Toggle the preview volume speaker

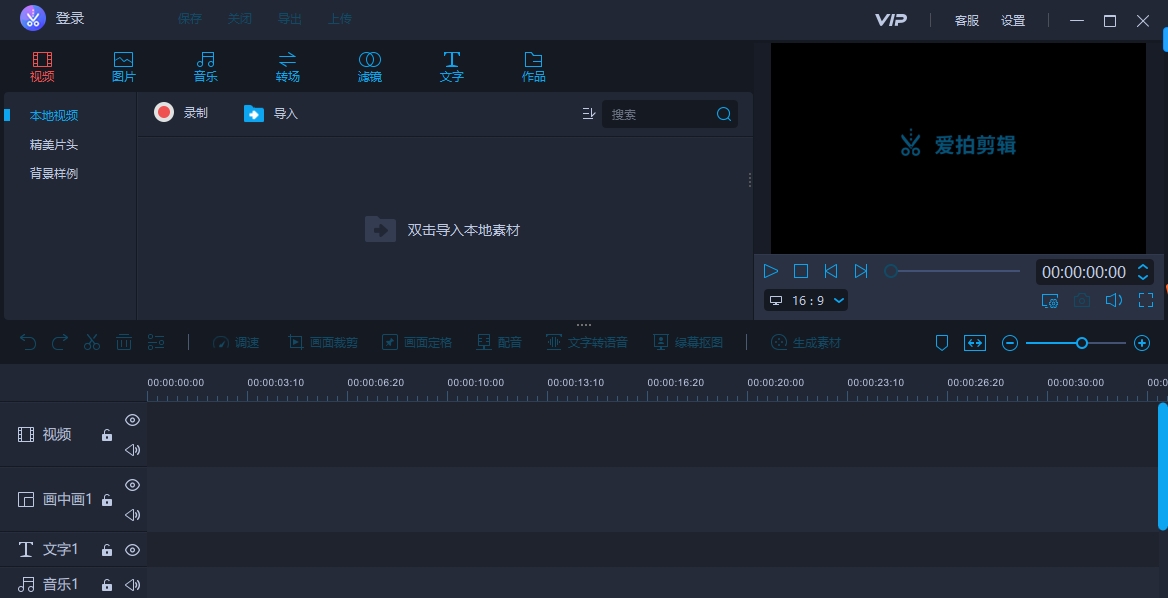(x=1114, y=300)
